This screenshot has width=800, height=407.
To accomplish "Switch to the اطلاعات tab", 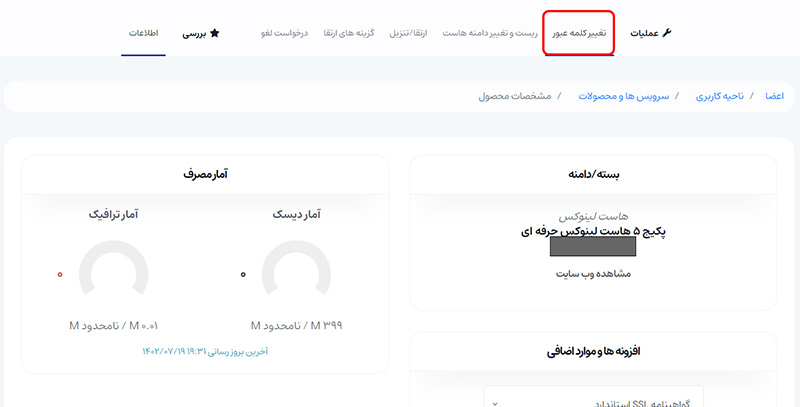I will click(143, 33).
